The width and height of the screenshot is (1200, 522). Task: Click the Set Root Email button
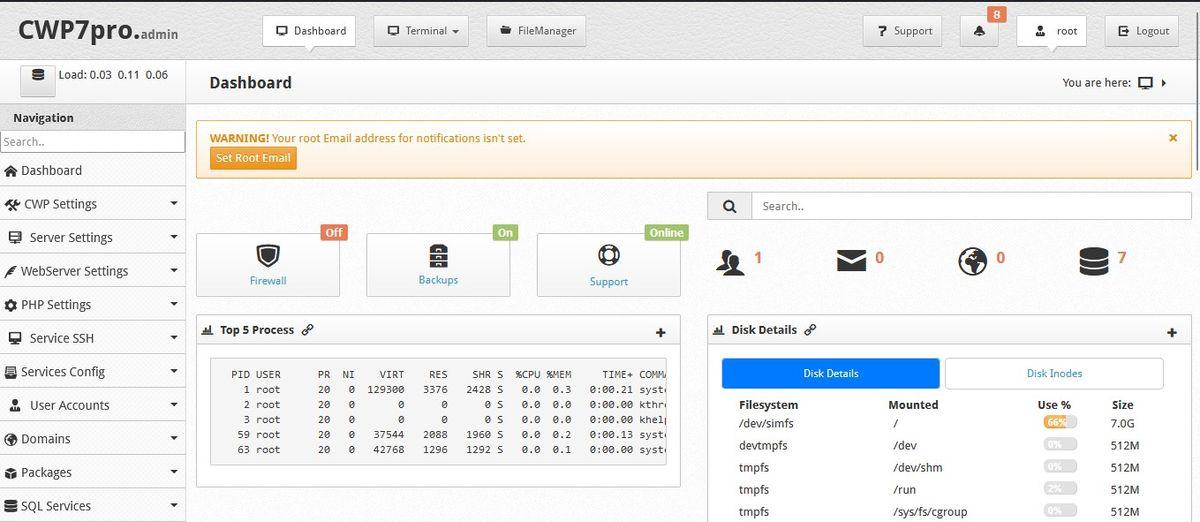[253, 158]
